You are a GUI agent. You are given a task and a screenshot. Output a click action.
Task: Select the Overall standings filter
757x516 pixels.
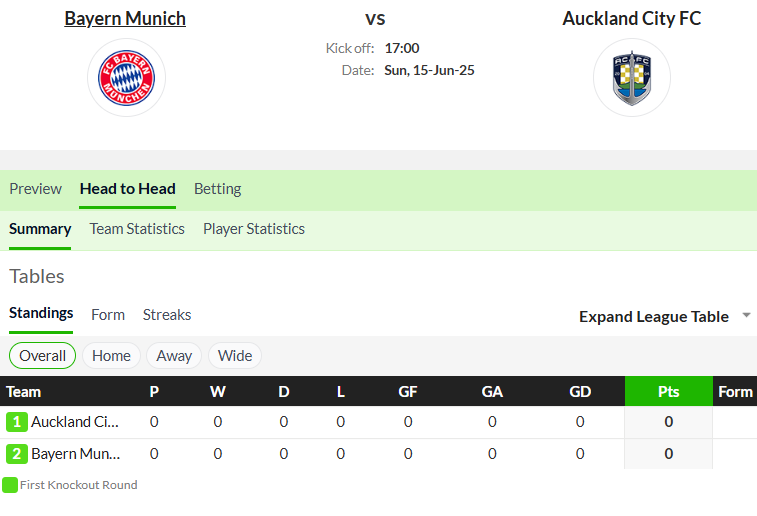pyautogui.click(x=42, y=356)
